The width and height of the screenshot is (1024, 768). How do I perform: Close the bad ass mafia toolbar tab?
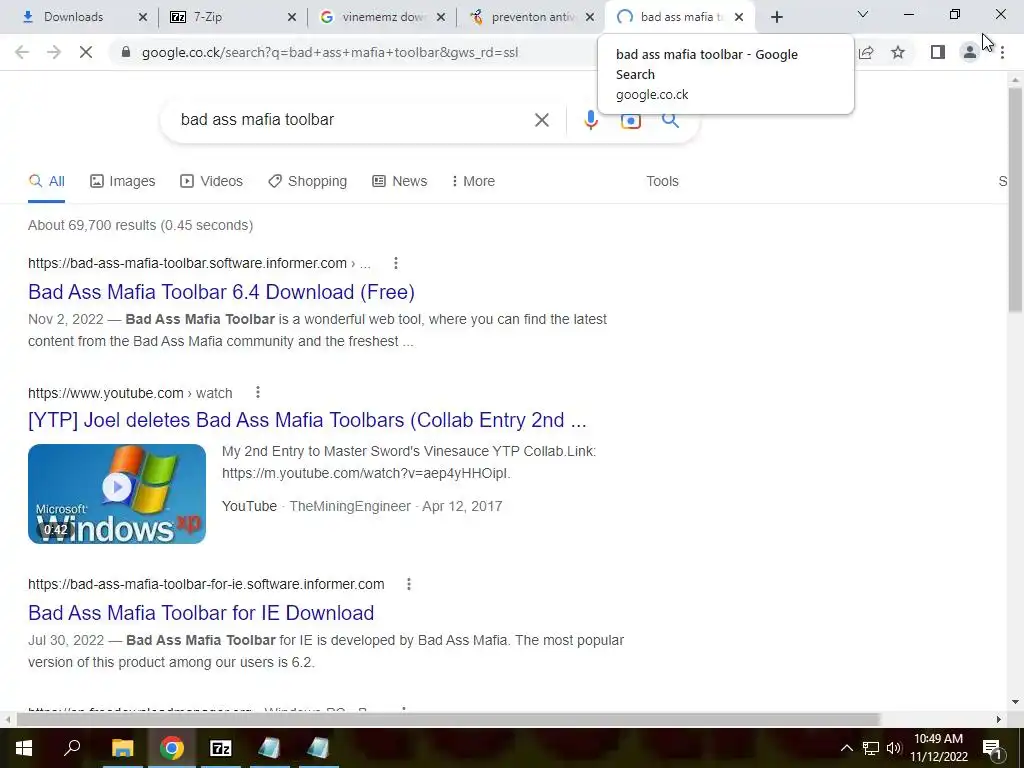[x=739, y=18]
